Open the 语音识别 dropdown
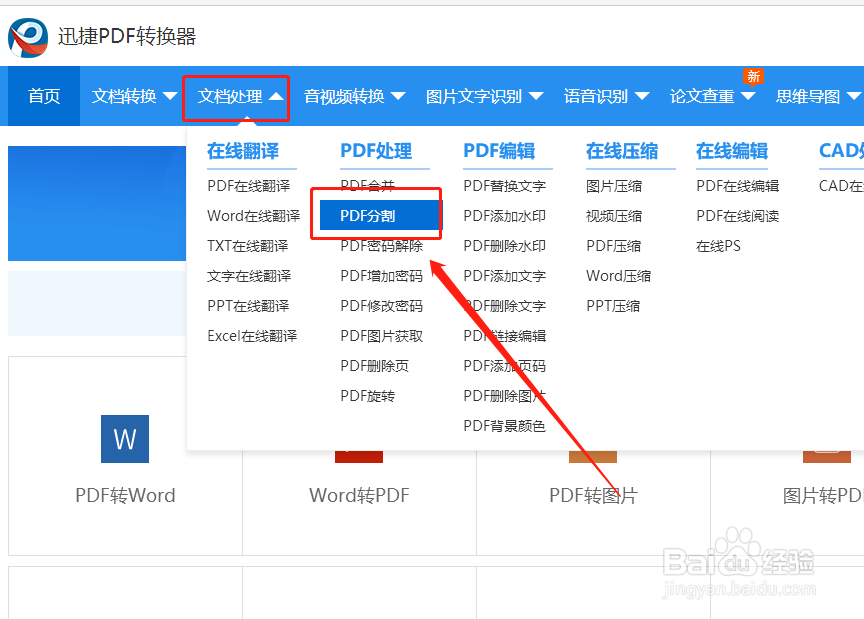This screenshot has height=619, width=864. (606, 96)
